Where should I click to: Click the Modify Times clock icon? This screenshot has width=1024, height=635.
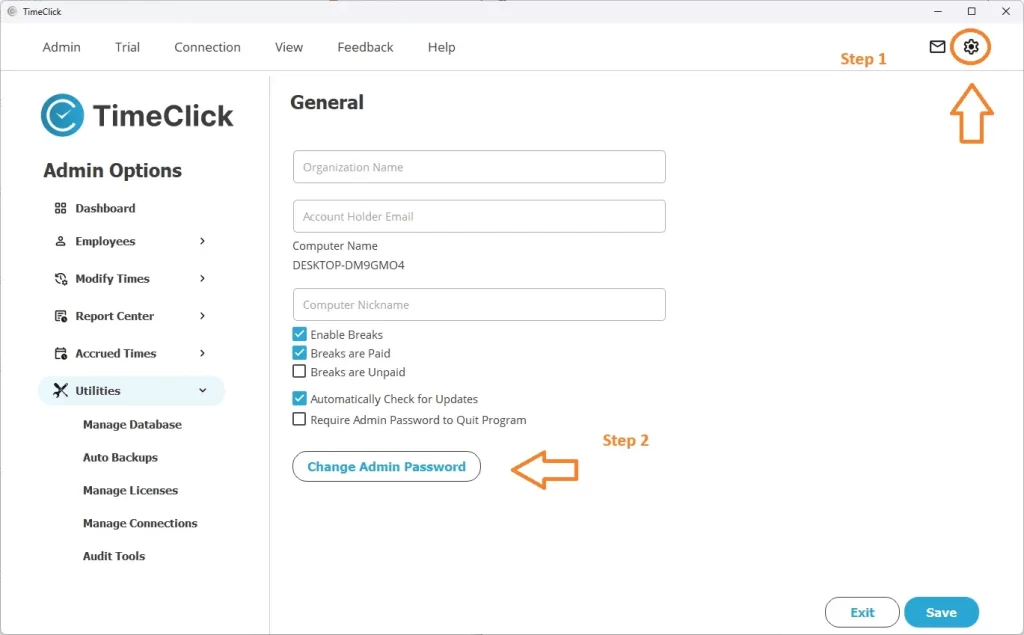coord(62,278)
